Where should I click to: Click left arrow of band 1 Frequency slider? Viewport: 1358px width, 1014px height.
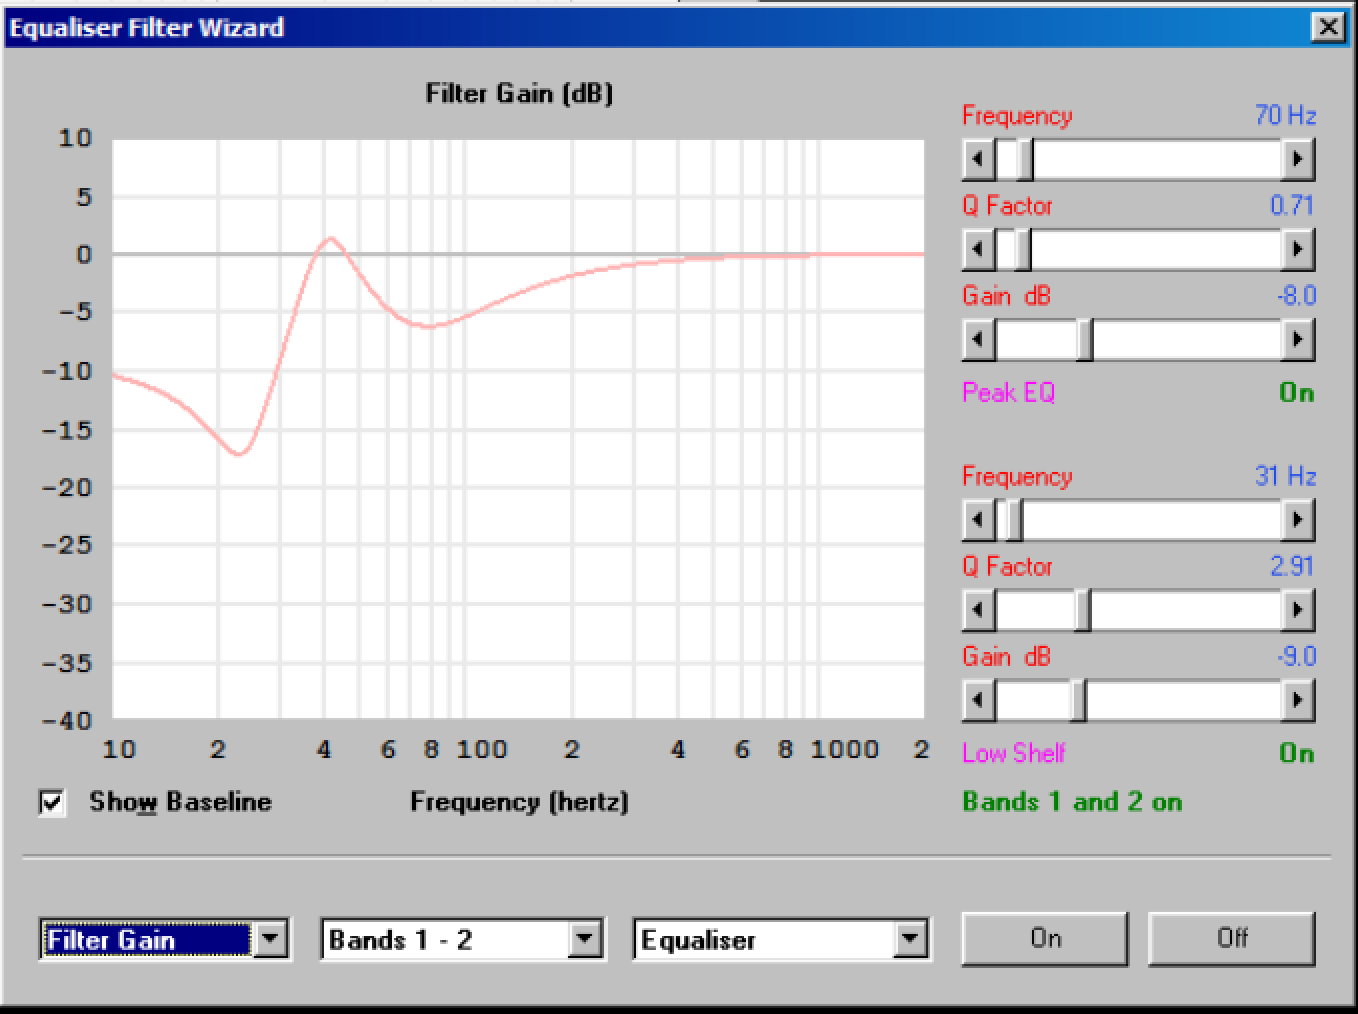pos(978,159)
